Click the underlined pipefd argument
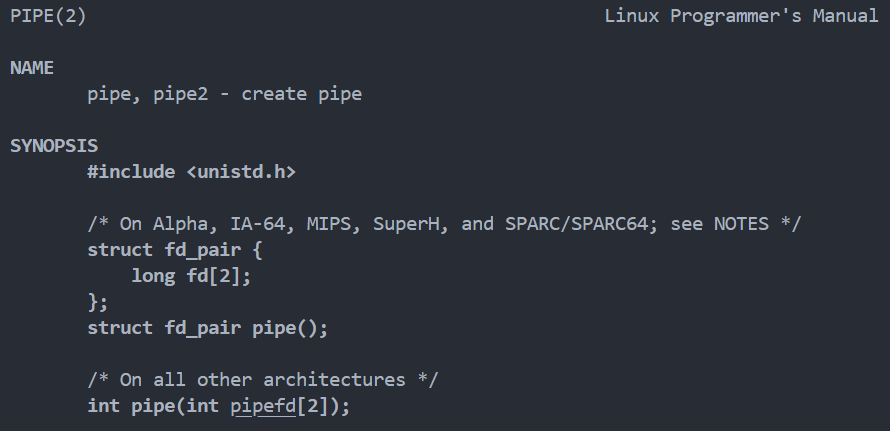The image size is (890, 431). click(x=263, y=407)
